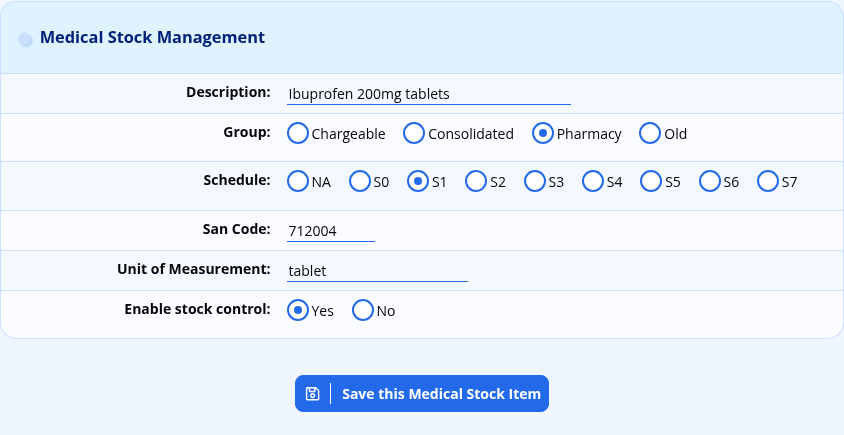844x435 pixels.
Task: Enable stock control with Yes
Action: (298, 310)
